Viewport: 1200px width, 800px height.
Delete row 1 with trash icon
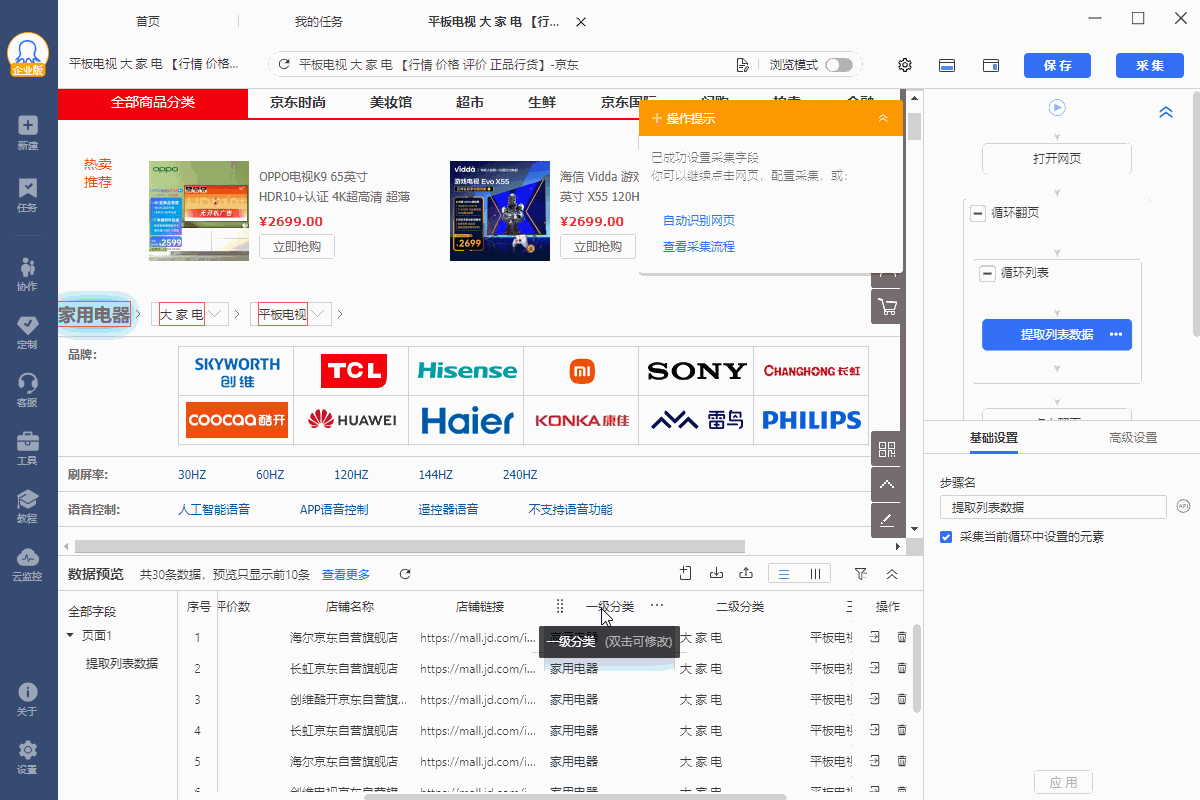point(902,637)
